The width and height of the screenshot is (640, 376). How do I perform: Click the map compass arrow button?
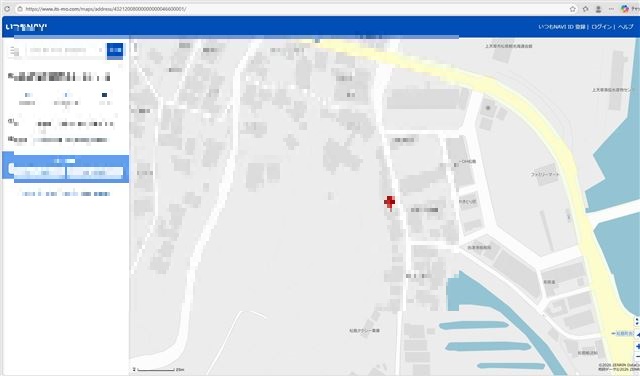pos(637,335)
